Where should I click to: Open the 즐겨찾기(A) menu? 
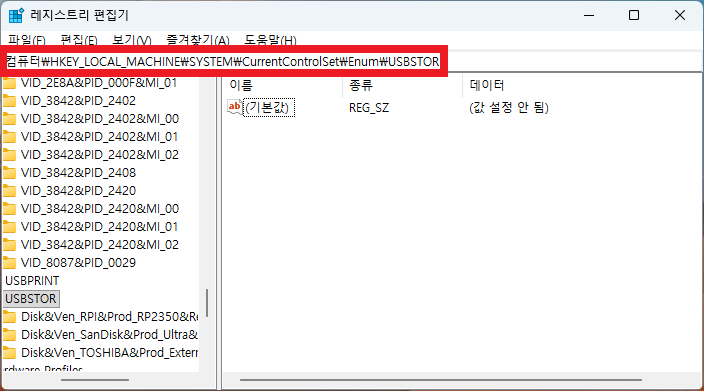tap(198, 40)
